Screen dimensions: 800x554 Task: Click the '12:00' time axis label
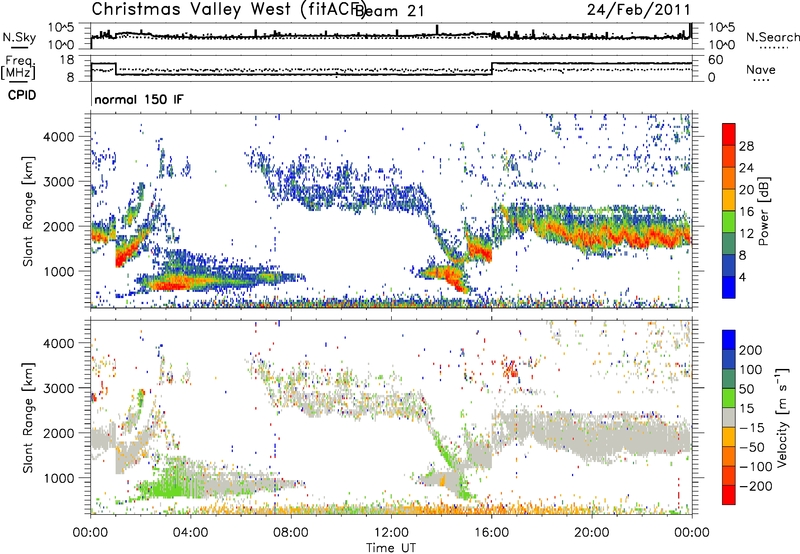(391, 533)
